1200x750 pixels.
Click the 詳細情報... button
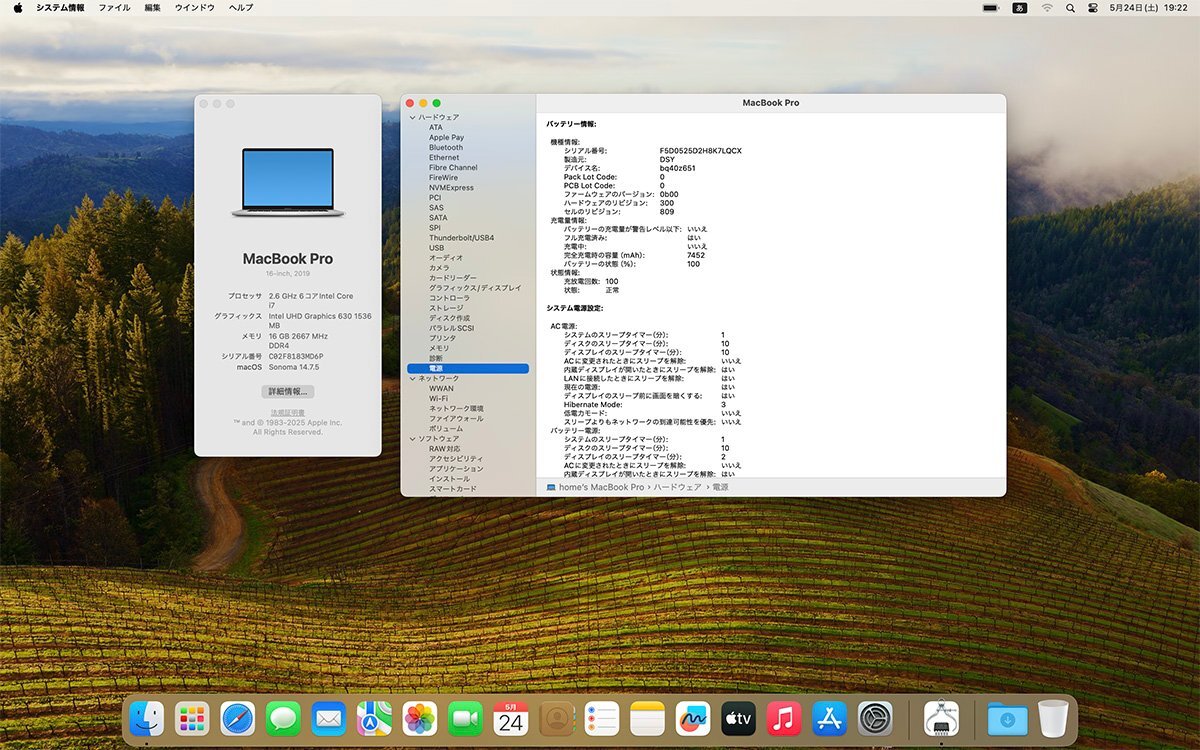coord(288,391)
